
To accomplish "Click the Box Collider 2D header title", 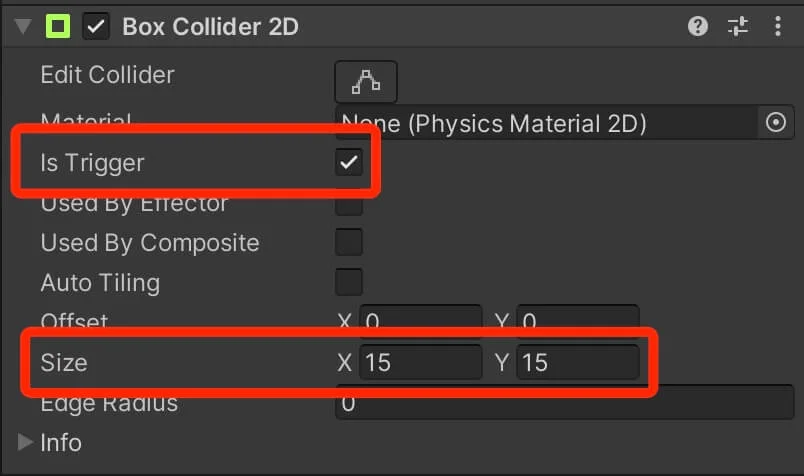I will (x=210, y=27).
